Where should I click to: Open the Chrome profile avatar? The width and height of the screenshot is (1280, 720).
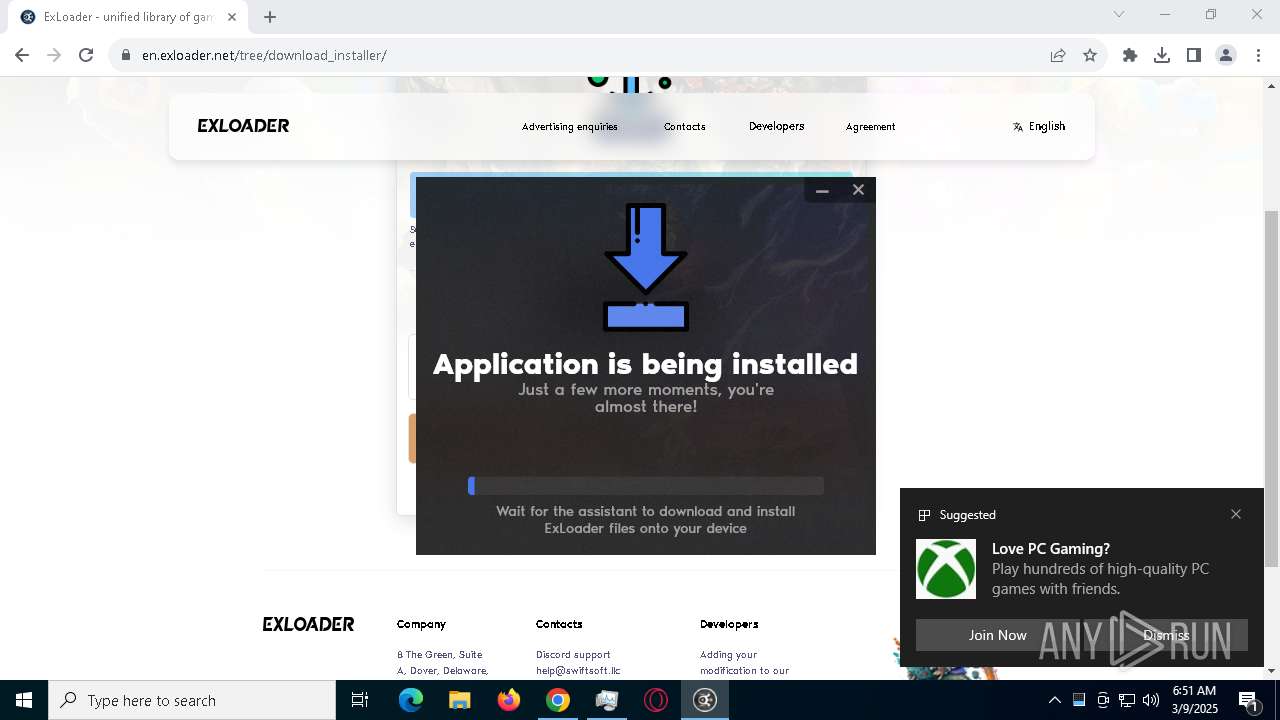(1226, 55)
